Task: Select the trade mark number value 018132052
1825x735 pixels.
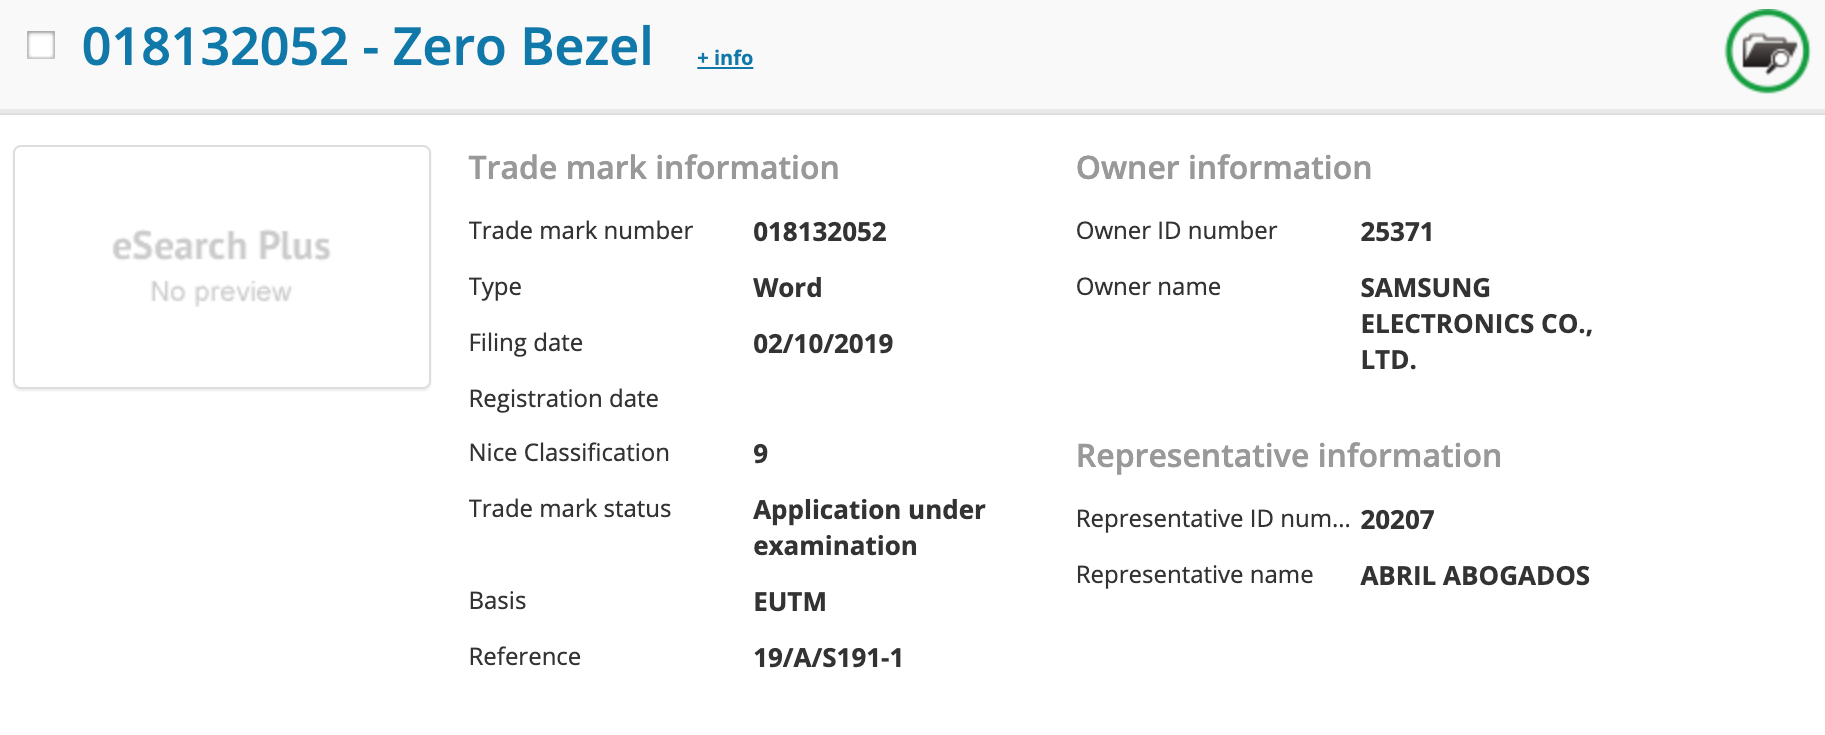Action: click(819, 232)
